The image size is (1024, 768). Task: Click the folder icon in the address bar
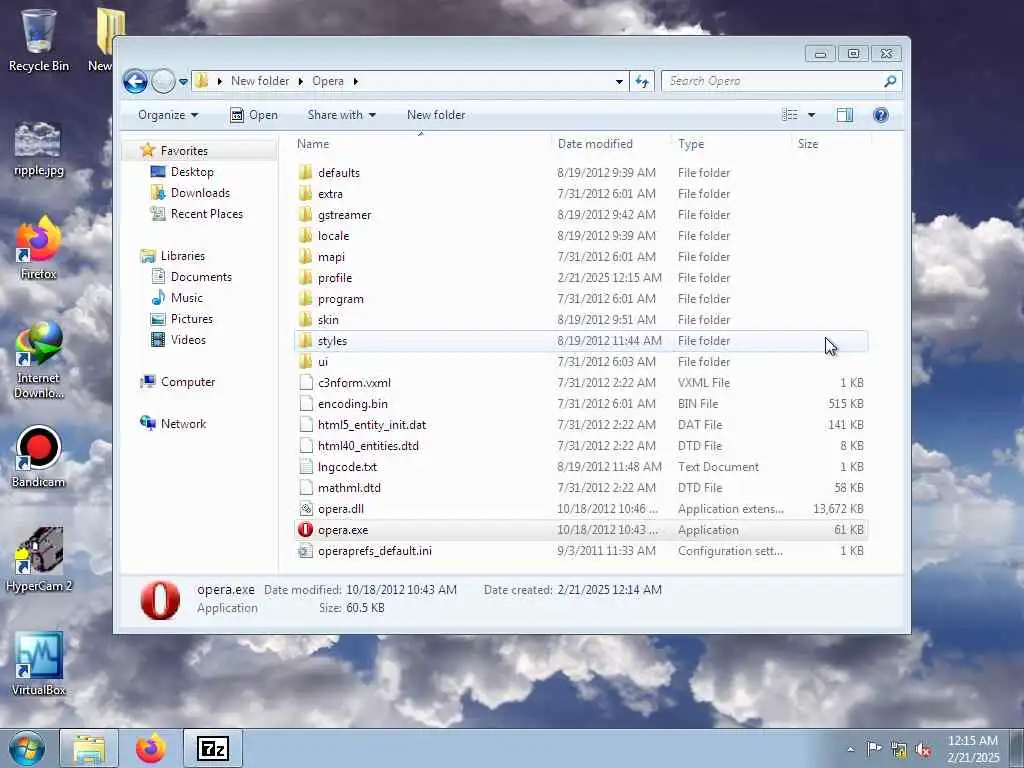[x=202, y=81]
